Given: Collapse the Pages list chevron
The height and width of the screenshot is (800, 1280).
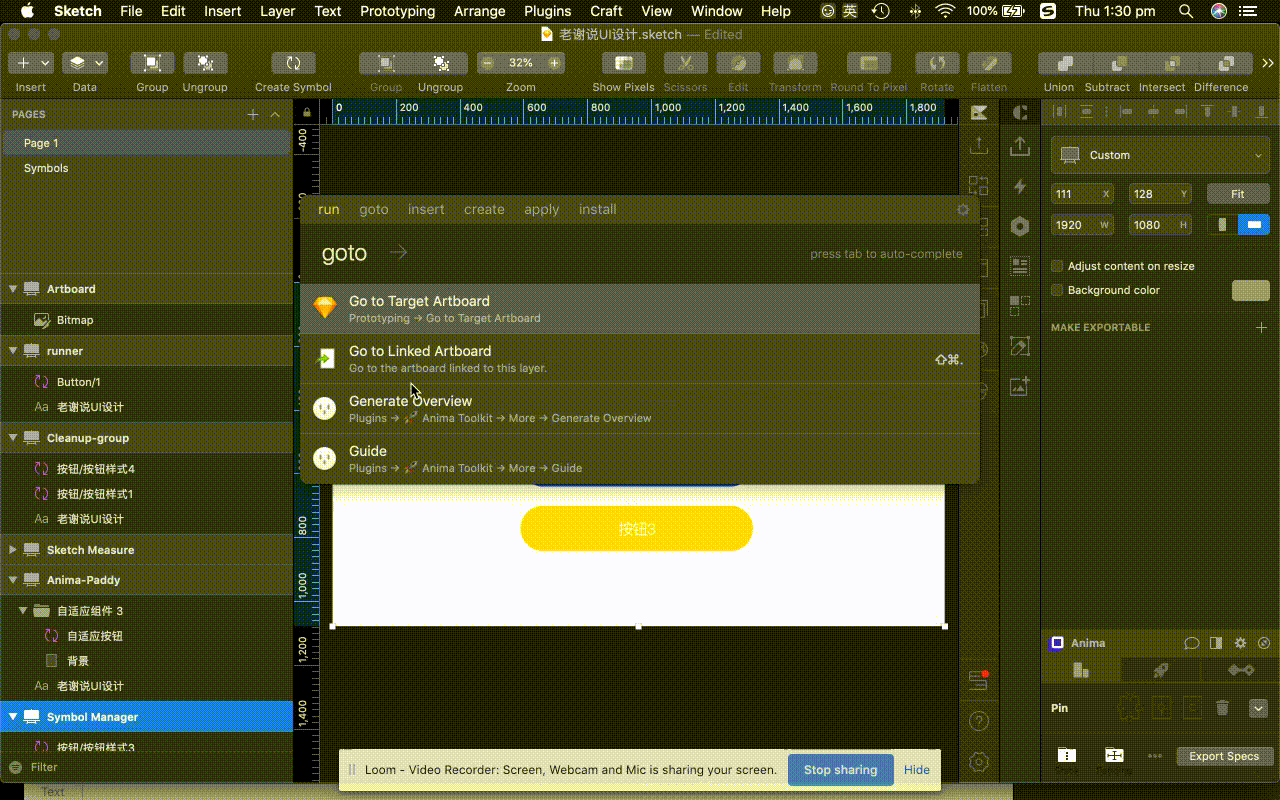Looking at the screenshot, I should [x=275, y=114].
